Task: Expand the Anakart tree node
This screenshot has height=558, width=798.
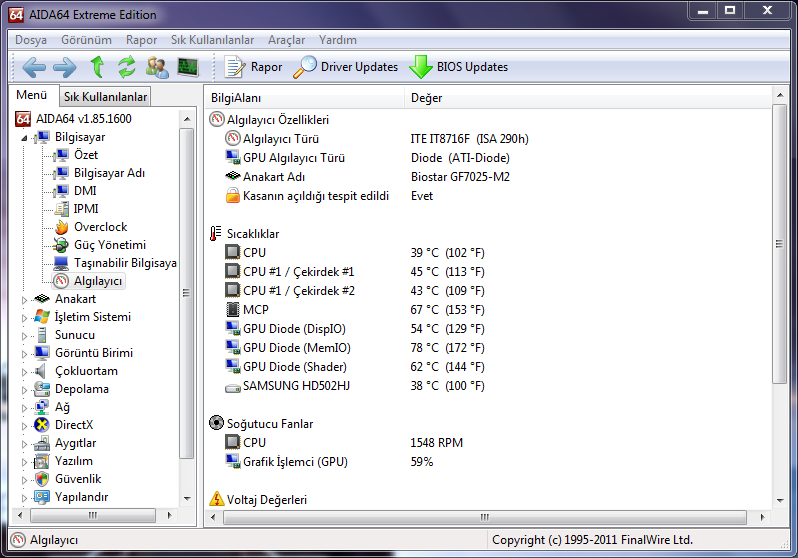Action: click(x=26, y=299)
